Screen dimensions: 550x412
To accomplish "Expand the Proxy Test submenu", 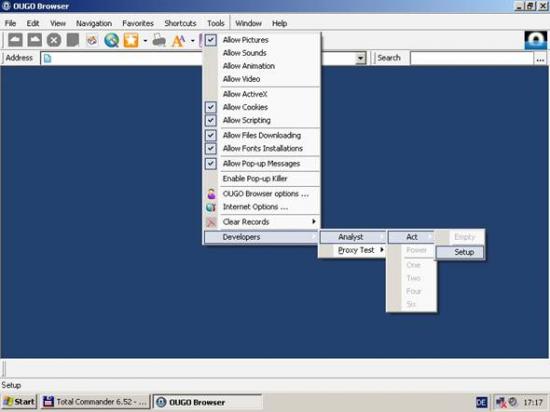I will (x=352, y=250).
